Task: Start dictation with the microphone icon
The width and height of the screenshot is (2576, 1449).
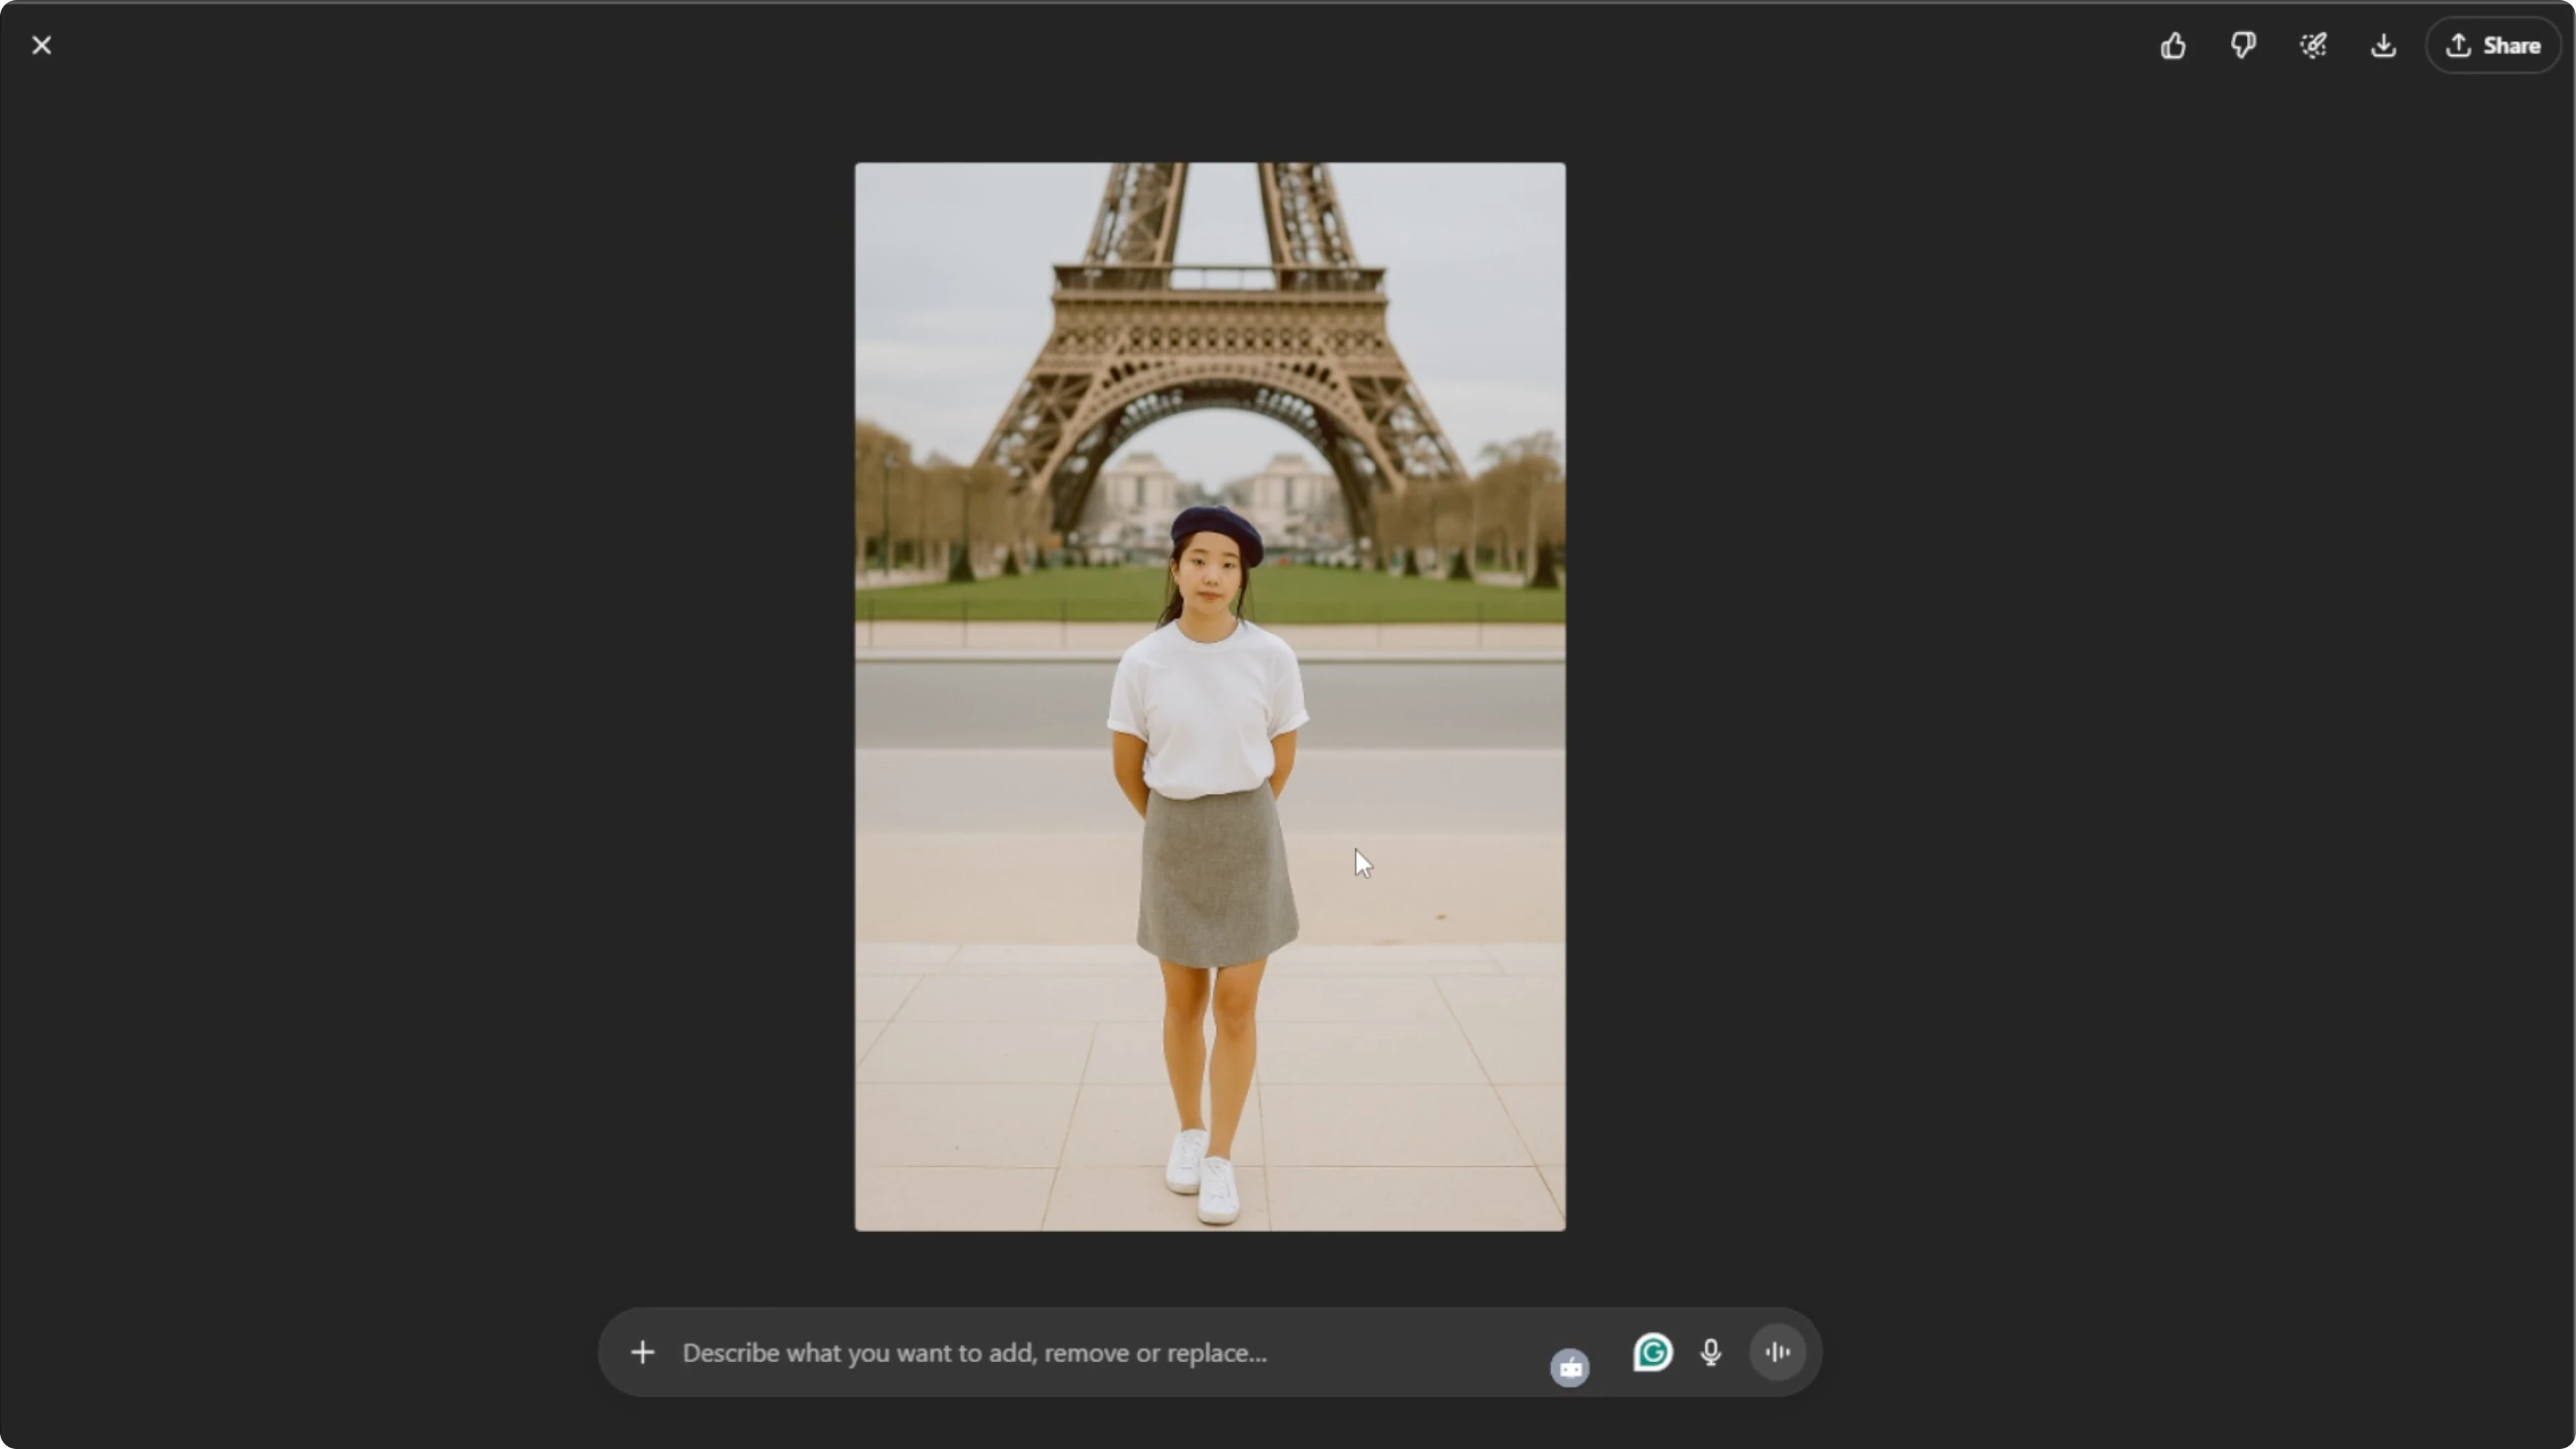Action: pyautogui.click(x=1711, y=1352)
